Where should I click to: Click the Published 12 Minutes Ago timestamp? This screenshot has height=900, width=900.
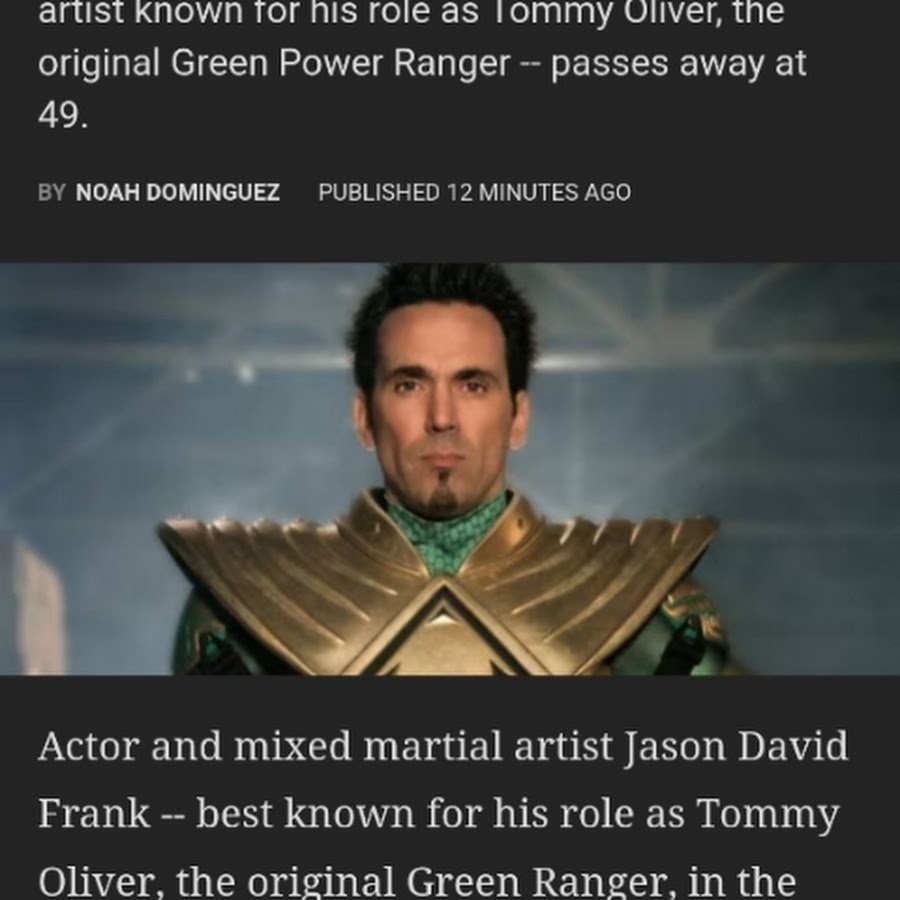475,192
